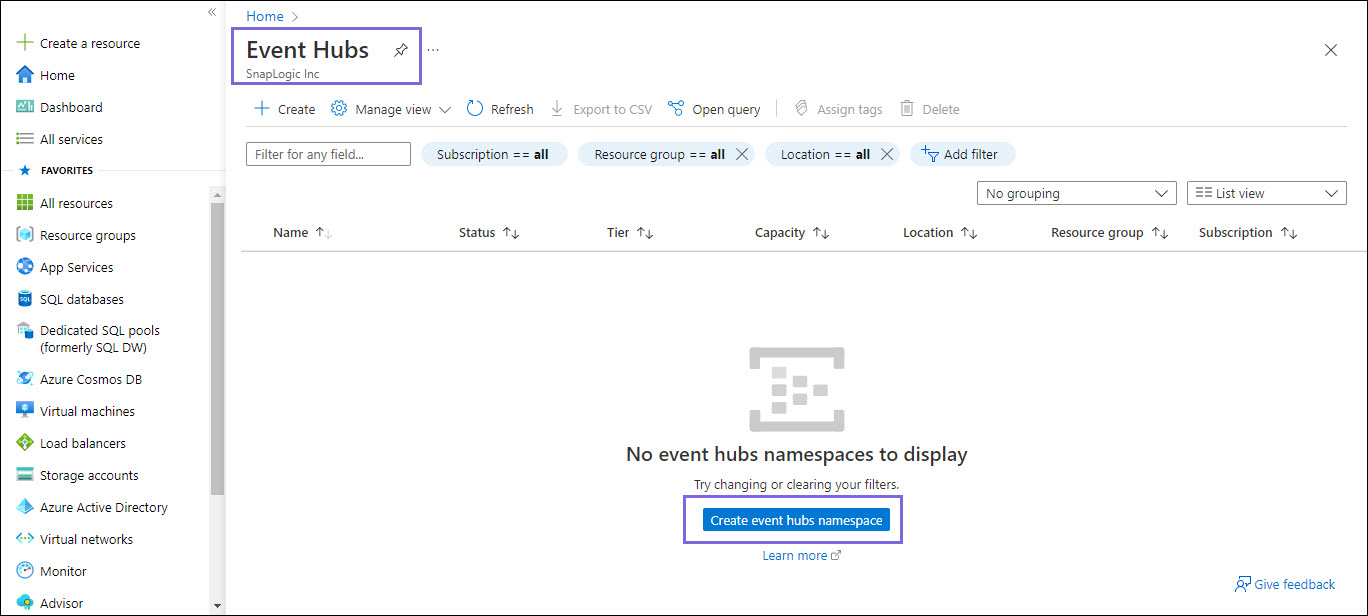The image size is (1368, 616).
Task: Open the Learn more link
Action: (x=795, y=555)
